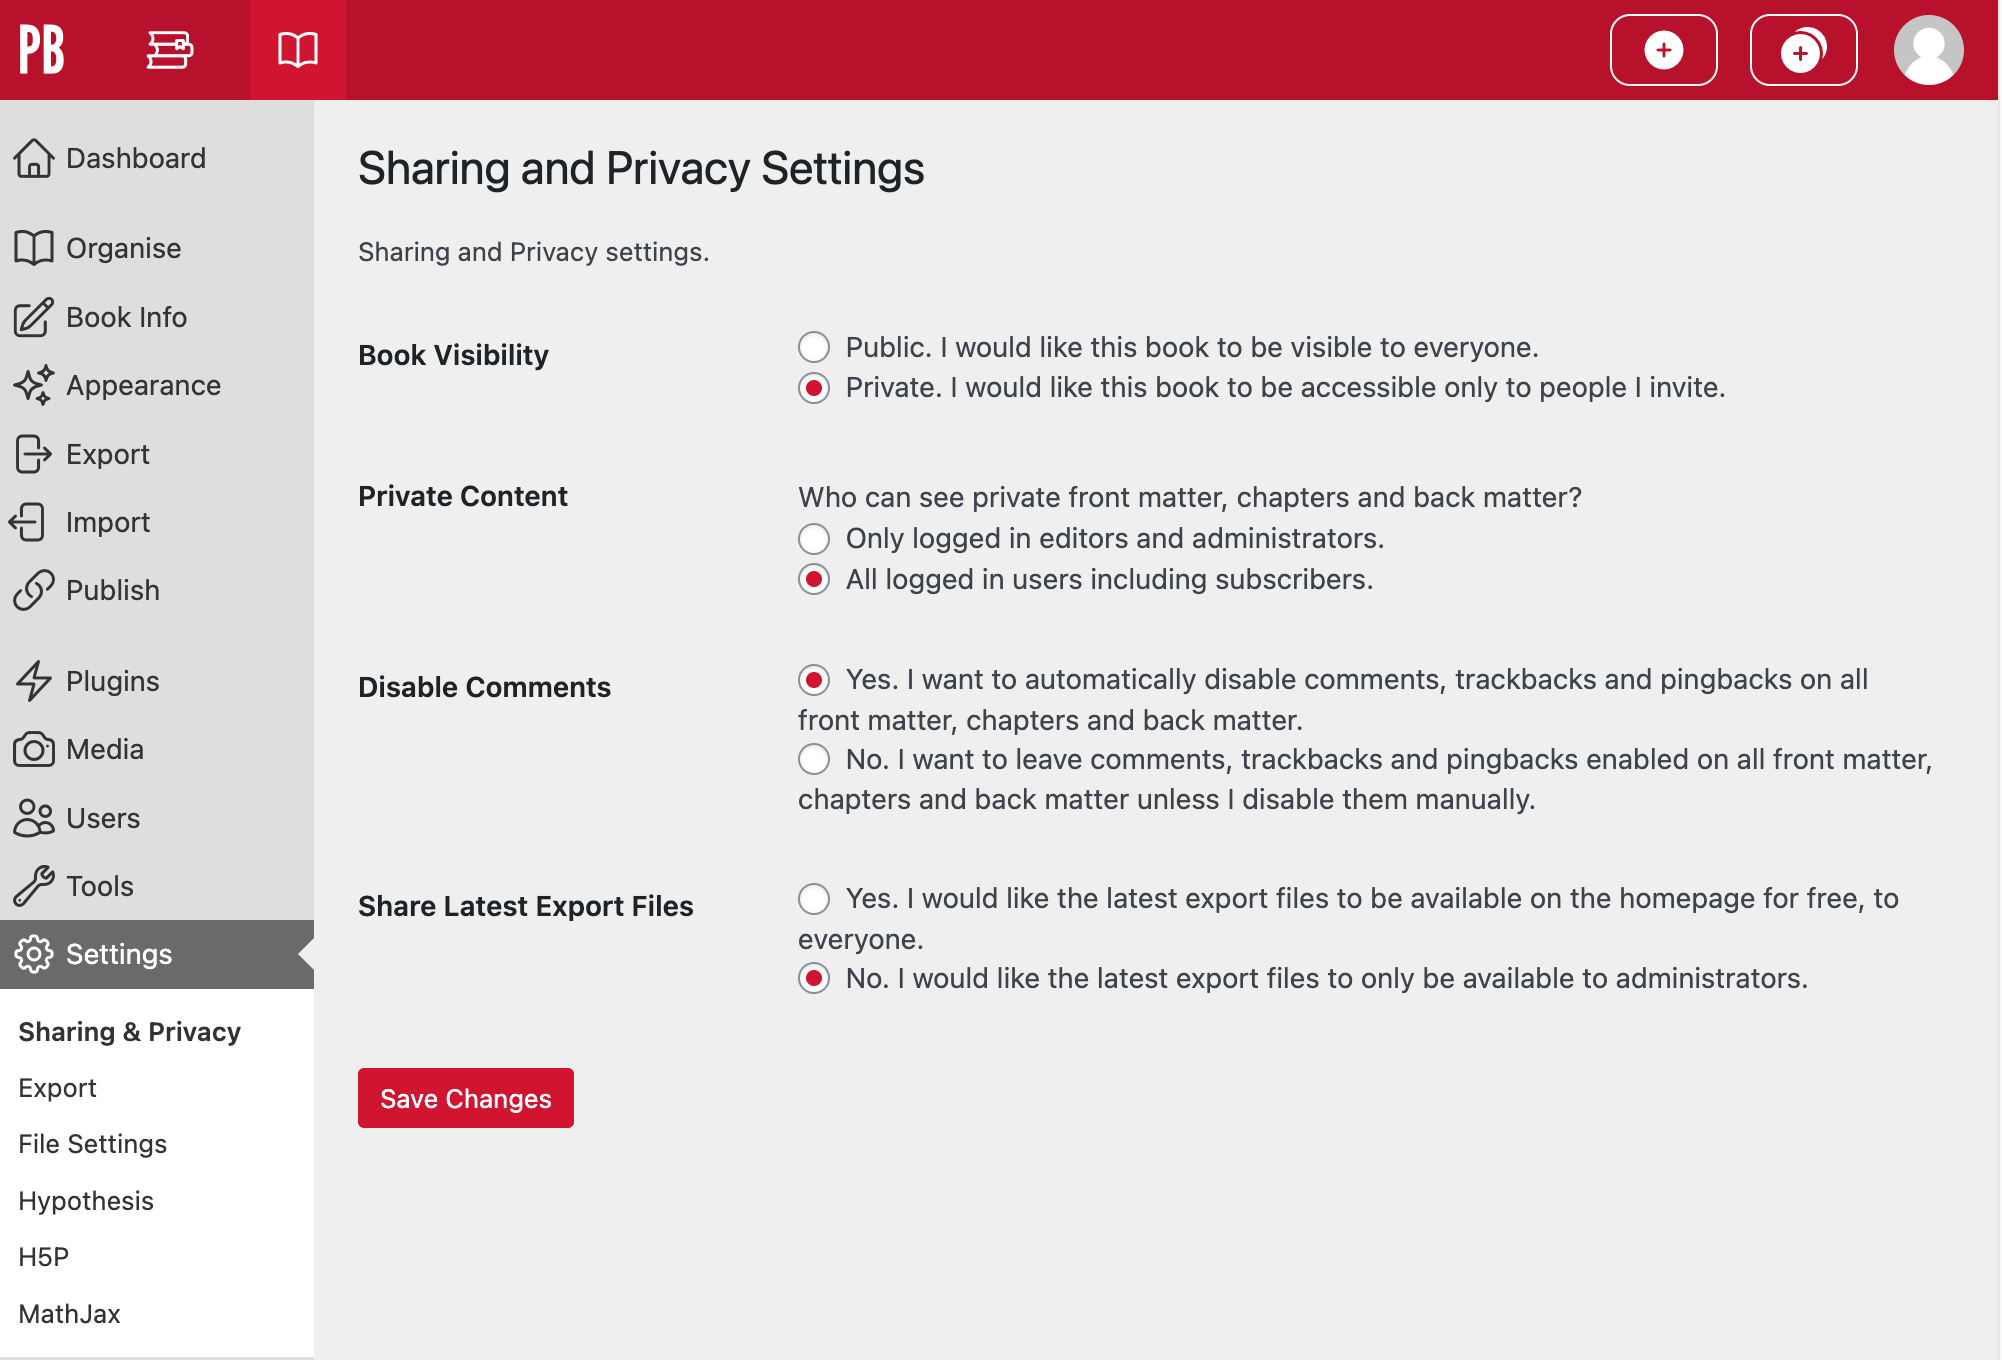Click the Tools wrench icon
This screenshot has height=1360, width=2002.
(x=34, y=886)
